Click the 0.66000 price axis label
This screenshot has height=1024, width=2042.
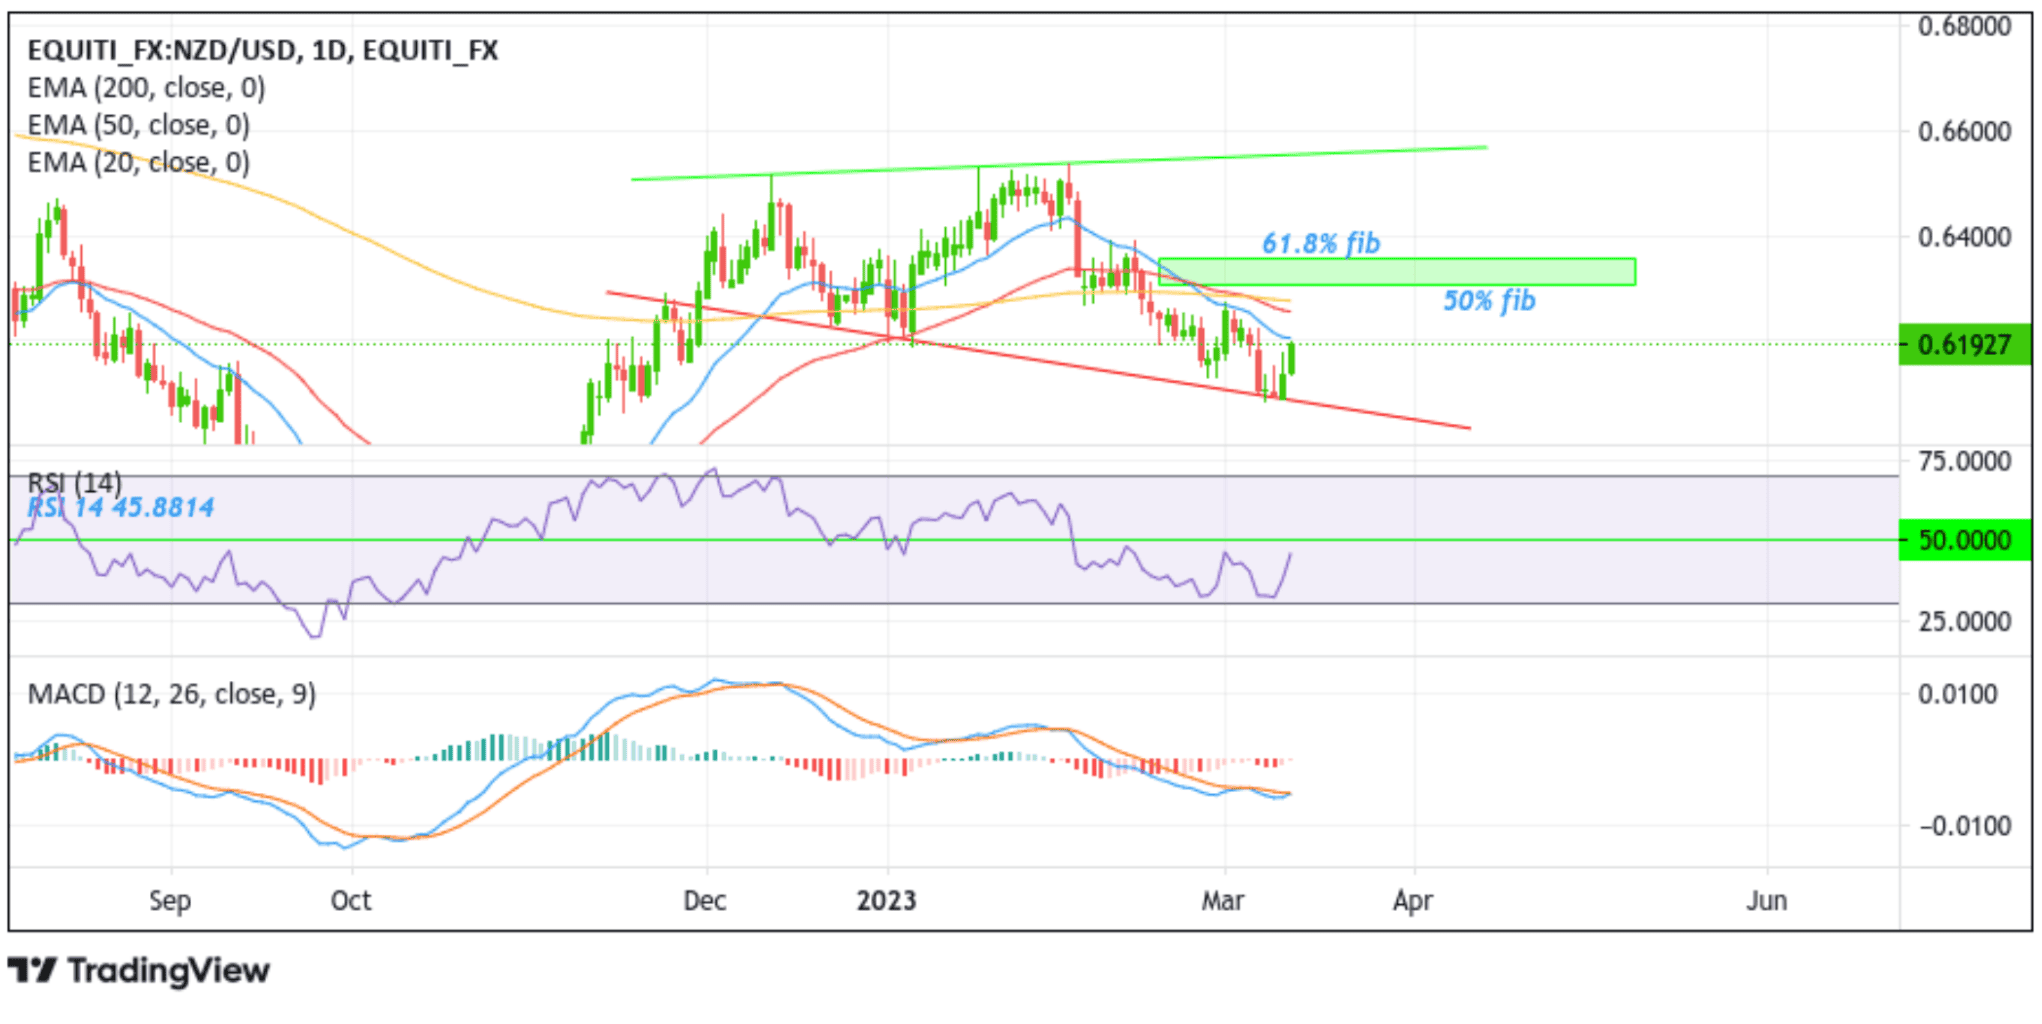(1964, 131)
